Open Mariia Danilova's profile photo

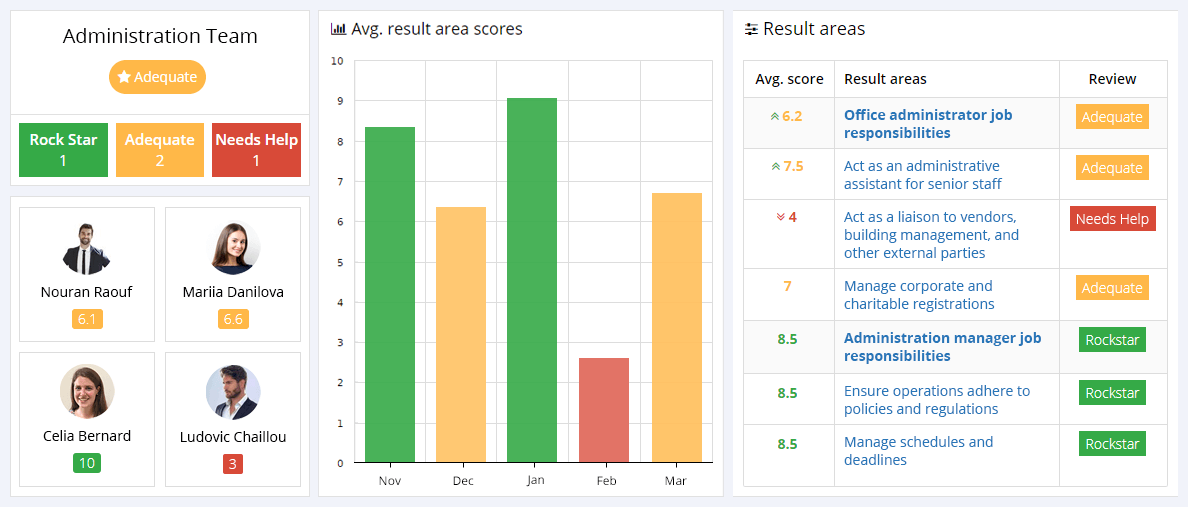click(233, 248)
